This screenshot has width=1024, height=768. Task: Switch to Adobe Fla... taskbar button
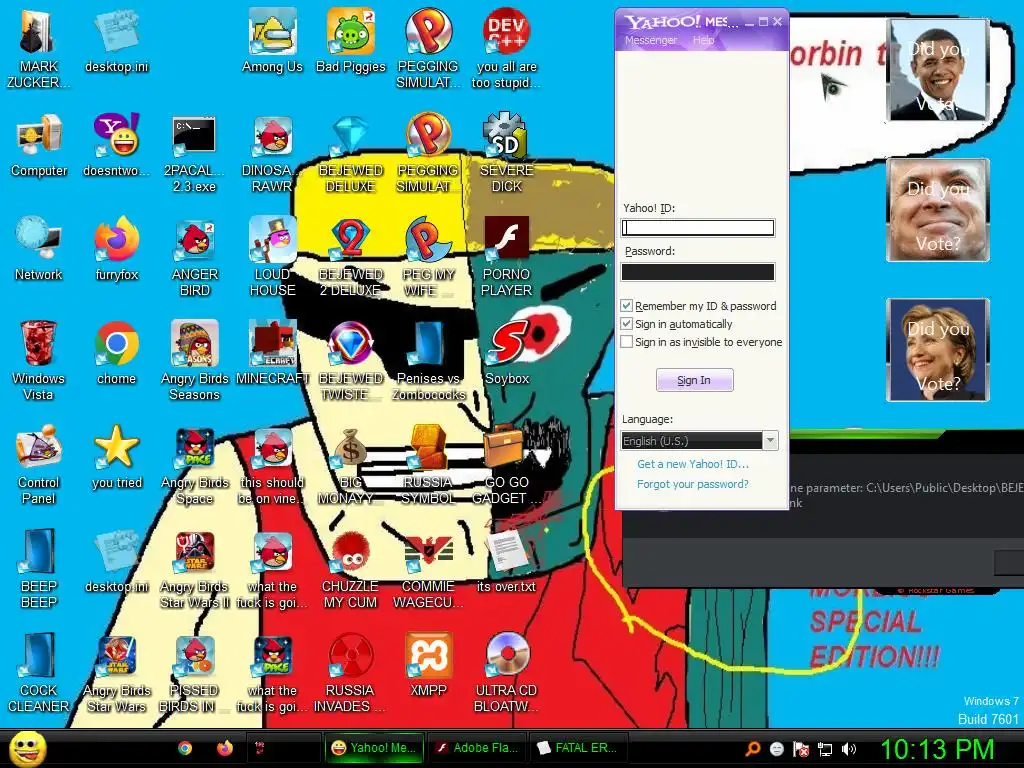point(478,748)
